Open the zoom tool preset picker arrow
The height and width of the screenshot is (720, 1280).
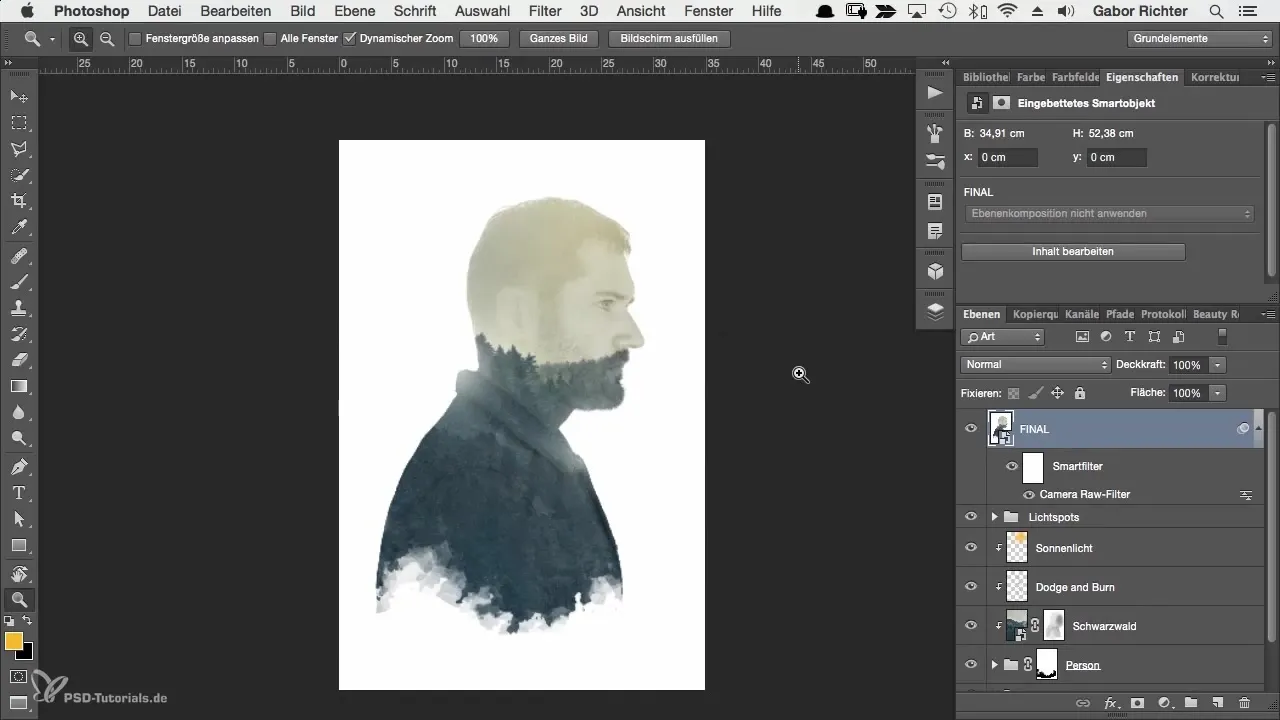(51, 40)
